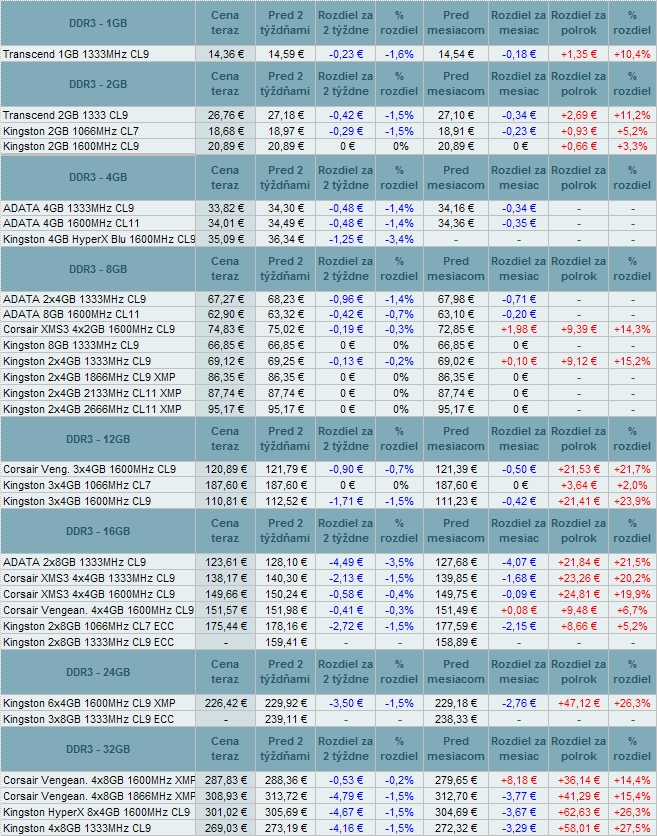The width and height of the screenshot is (657, 836).
Task: Select Kingston 2x4GB 1866MHz CL9 XMP name
Action: pos(89,377)
